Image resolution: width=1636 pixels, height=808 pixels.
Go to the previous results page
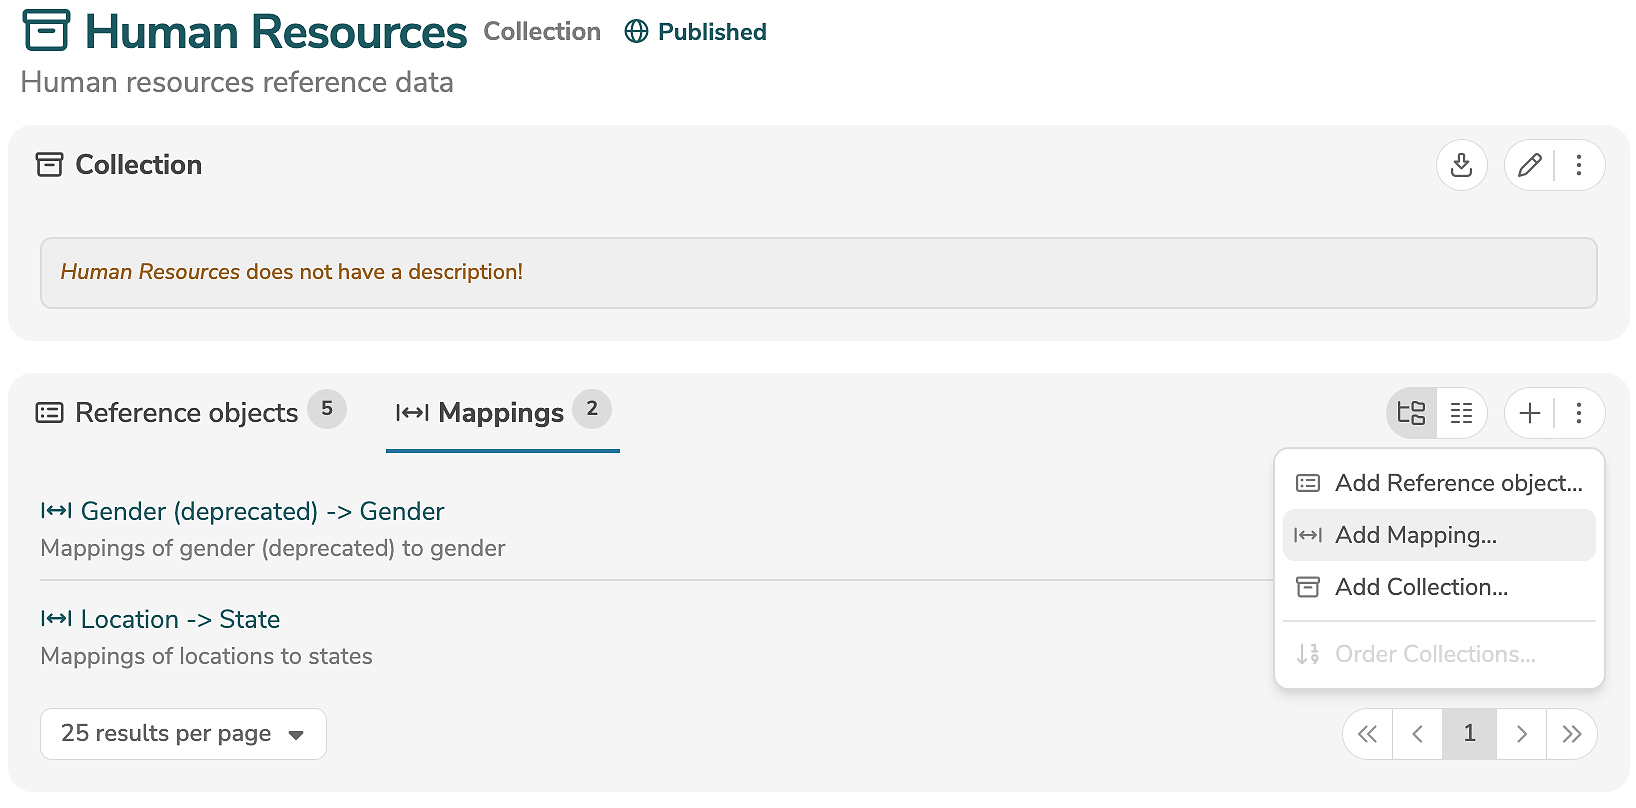[1417, 734]
